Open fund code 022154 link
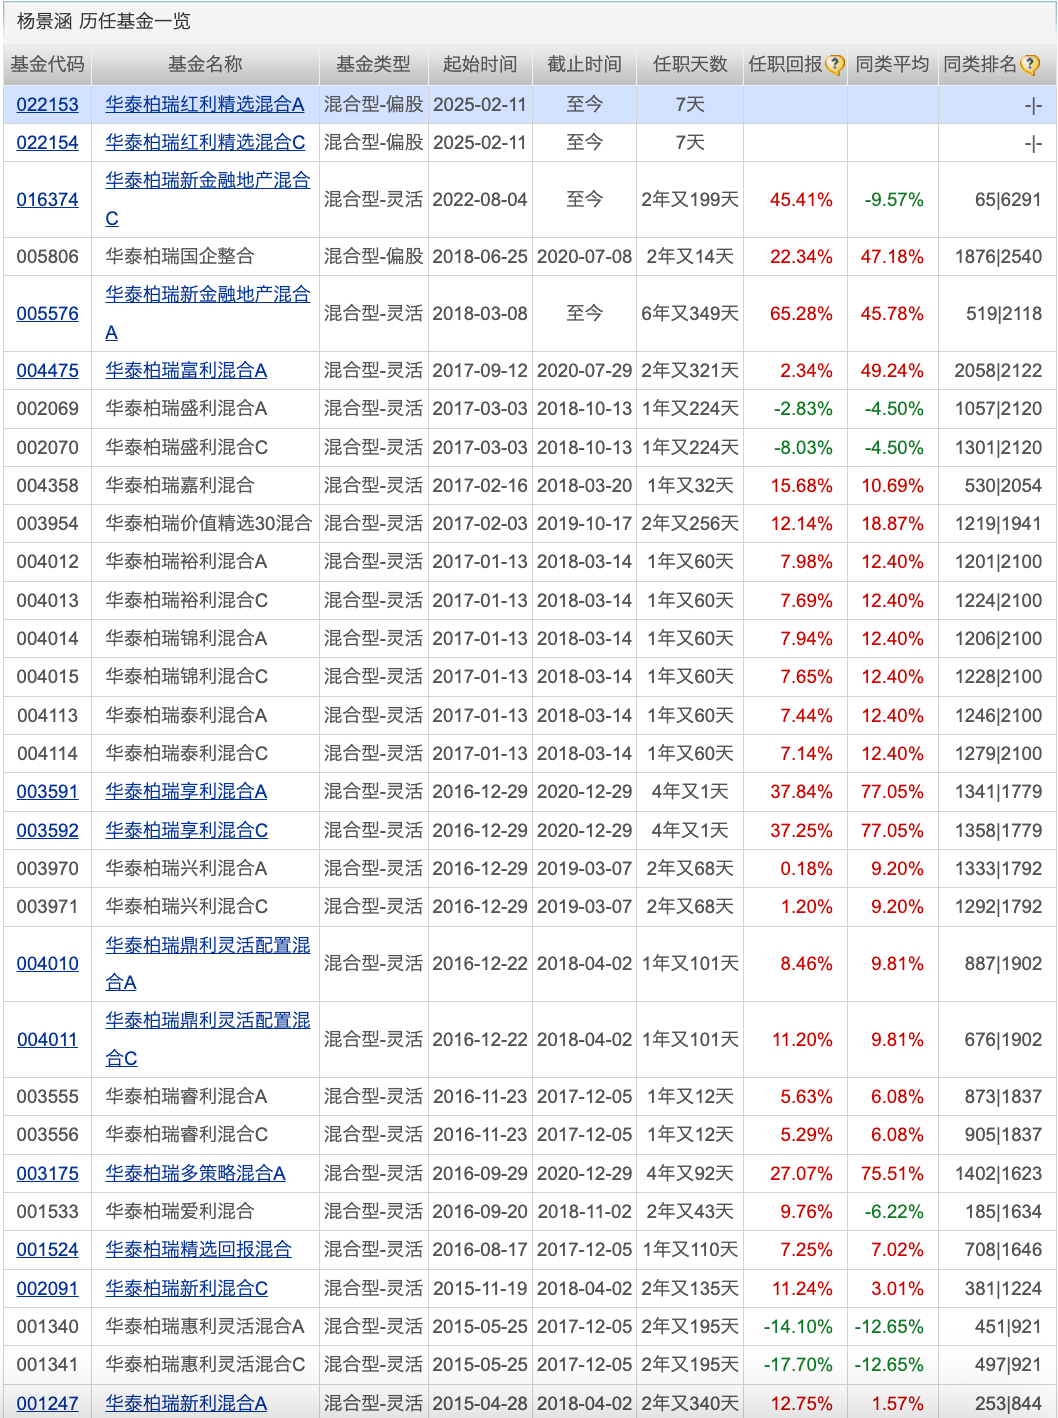The height and width of the screenshot is (1418, 1058). pos(47,142)
